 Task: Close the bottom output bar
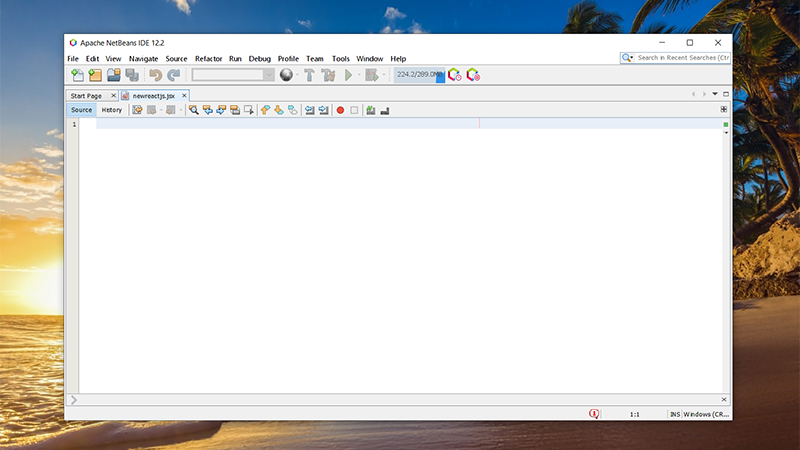point(724,399)
